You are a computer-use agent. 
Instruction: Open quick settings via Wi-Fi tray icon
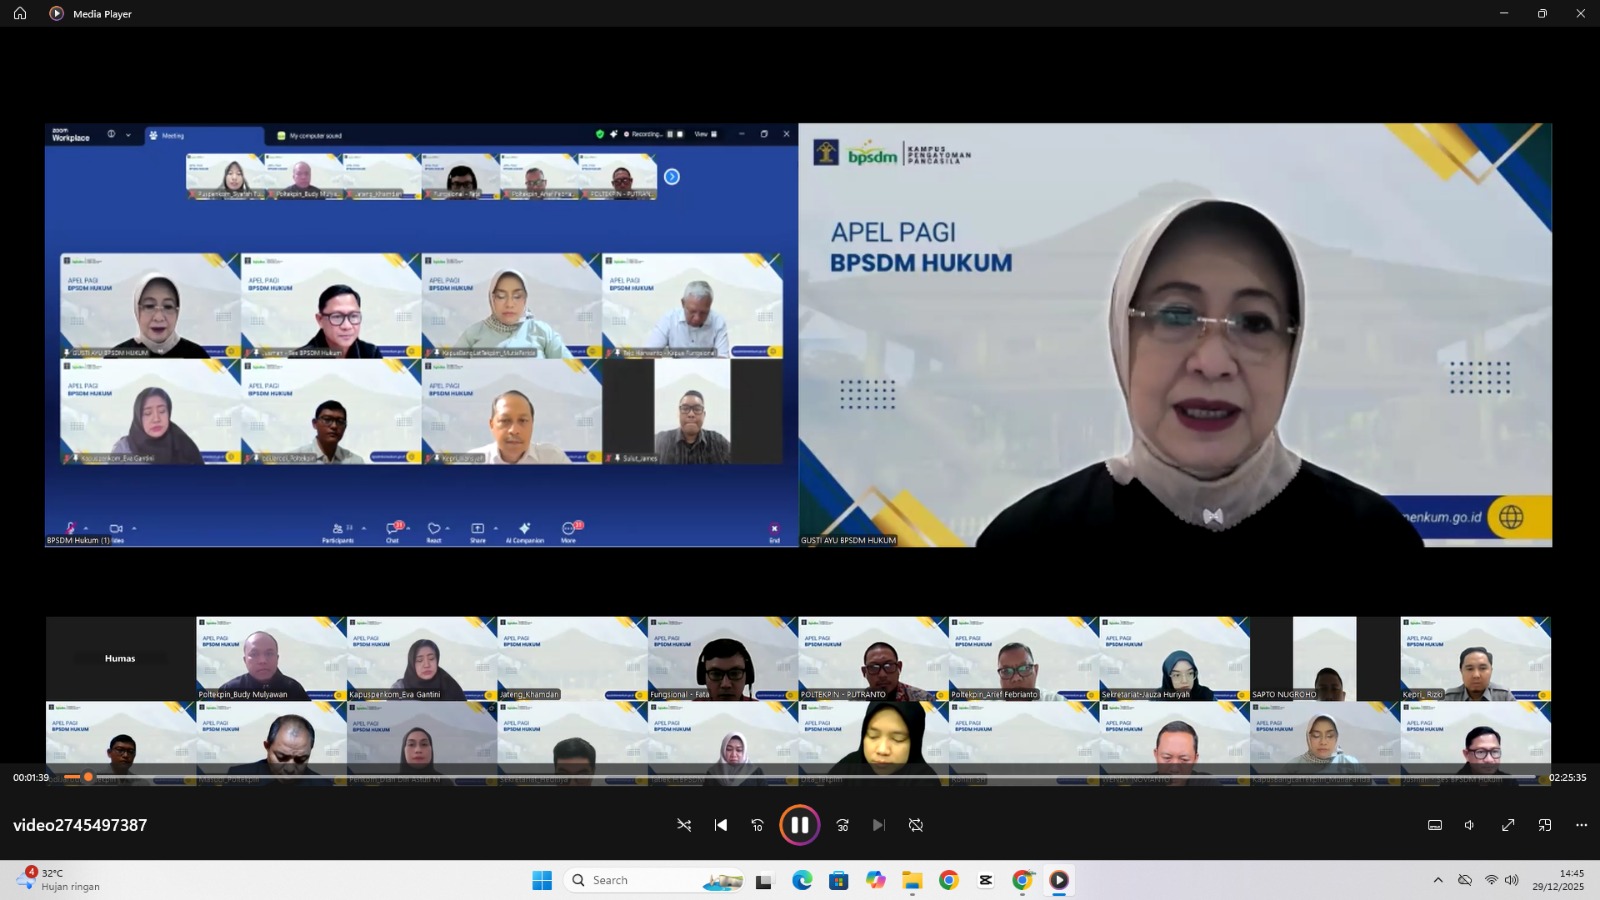[1491, 880]
